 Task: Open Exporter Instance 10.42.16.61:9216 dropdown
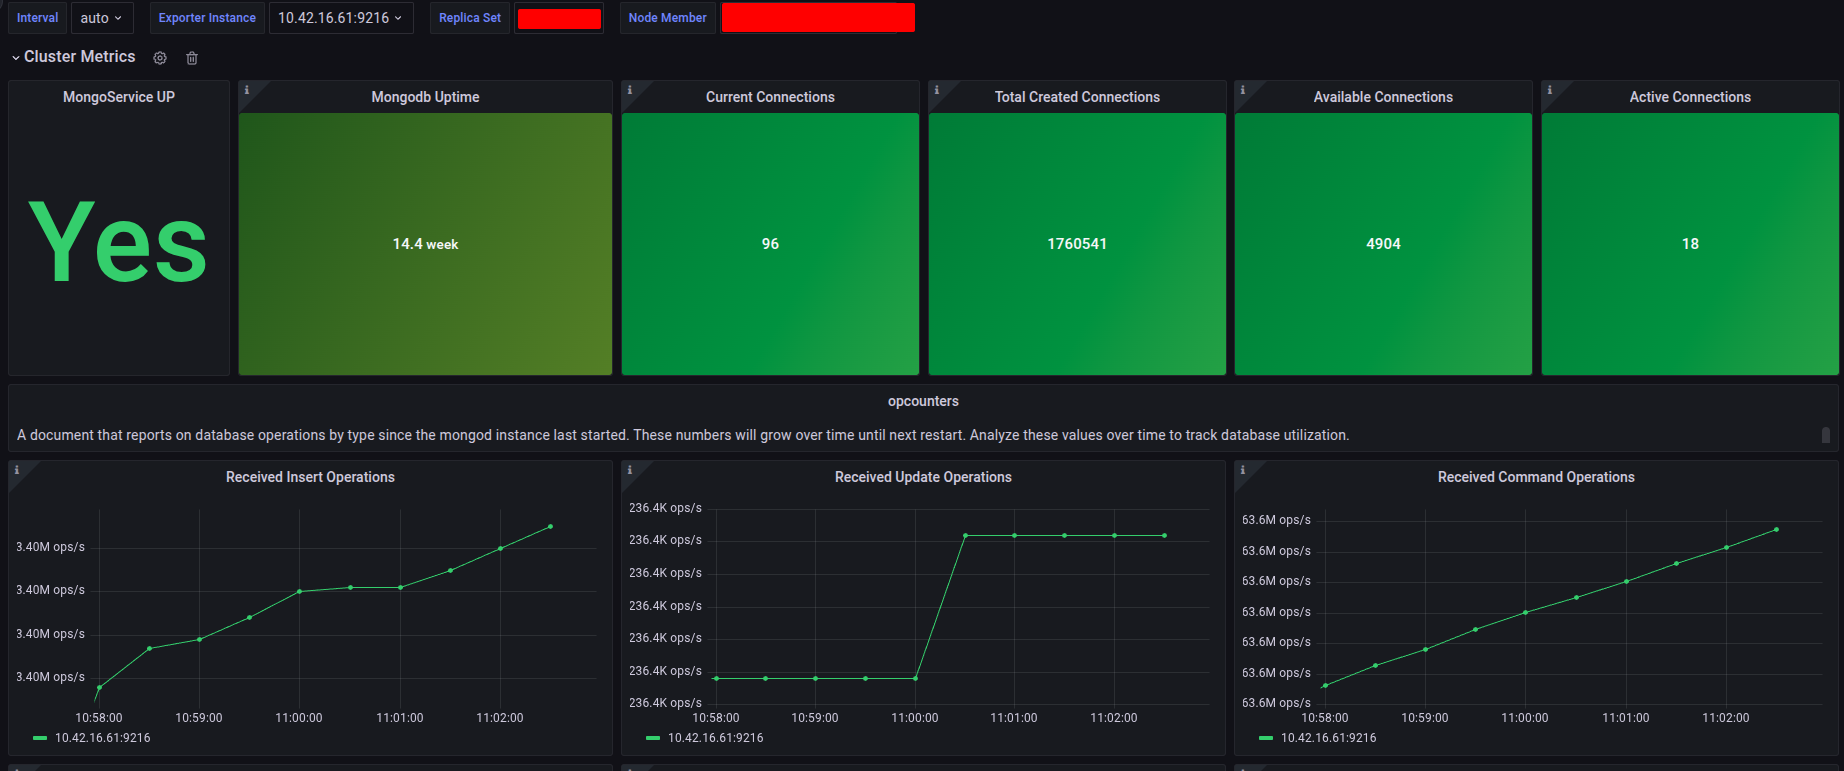click(x=340, y=18)
